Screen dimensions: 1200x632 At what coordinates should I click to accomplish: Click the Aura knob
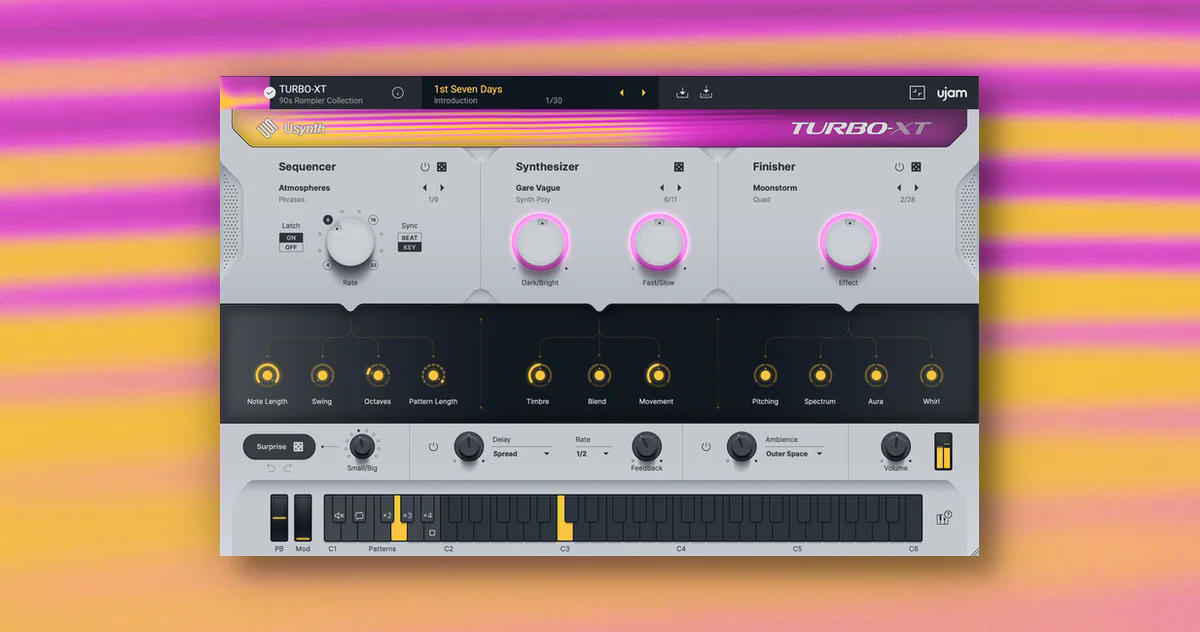pyautogui.click(x=876, y=375)
